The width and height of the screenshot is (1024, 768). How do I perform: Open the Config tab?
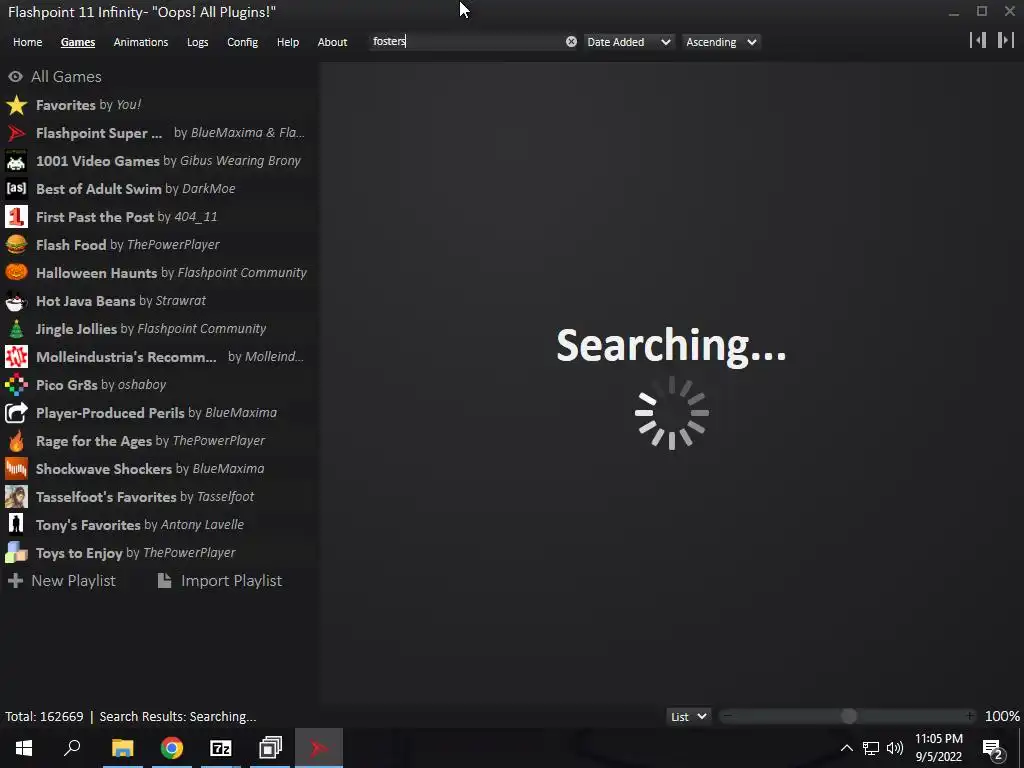(x=242, y=42)
